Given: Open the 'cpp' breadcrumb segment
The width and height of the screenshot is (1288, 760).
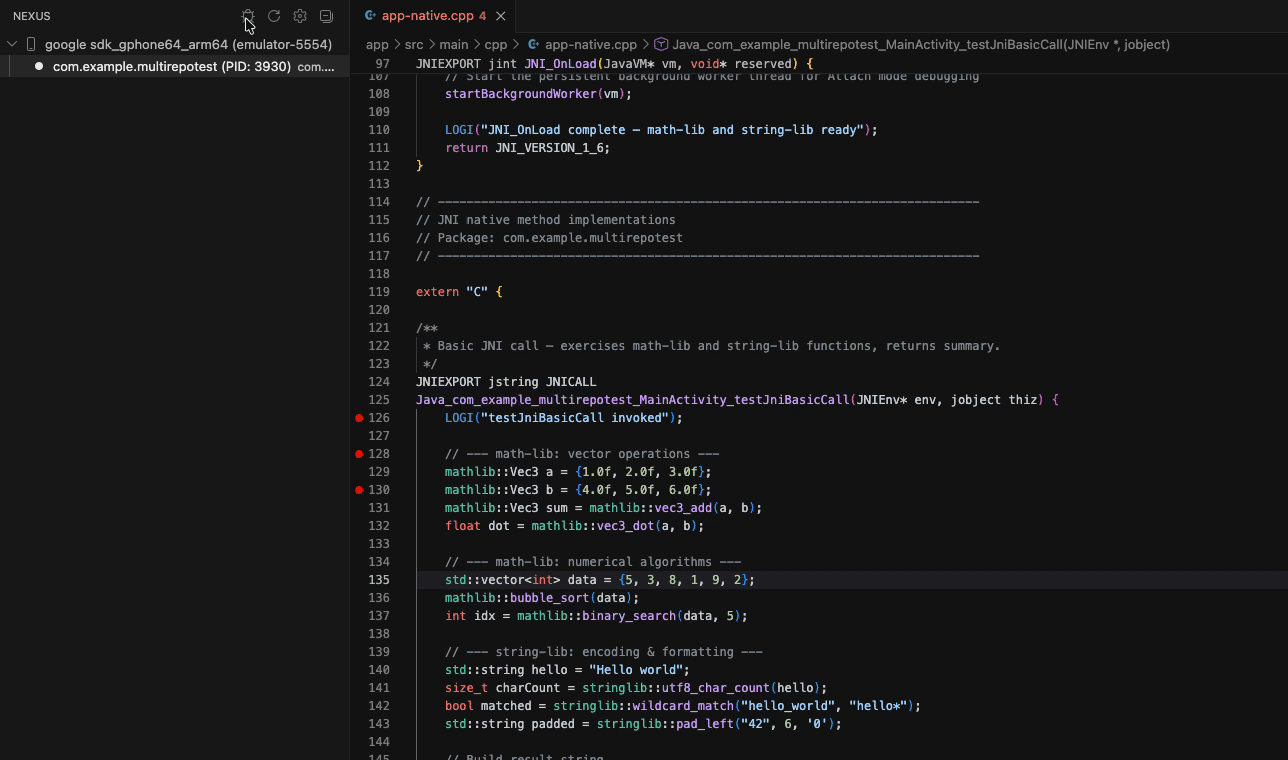Looking at the screenshot, I should tap(496, 45).
